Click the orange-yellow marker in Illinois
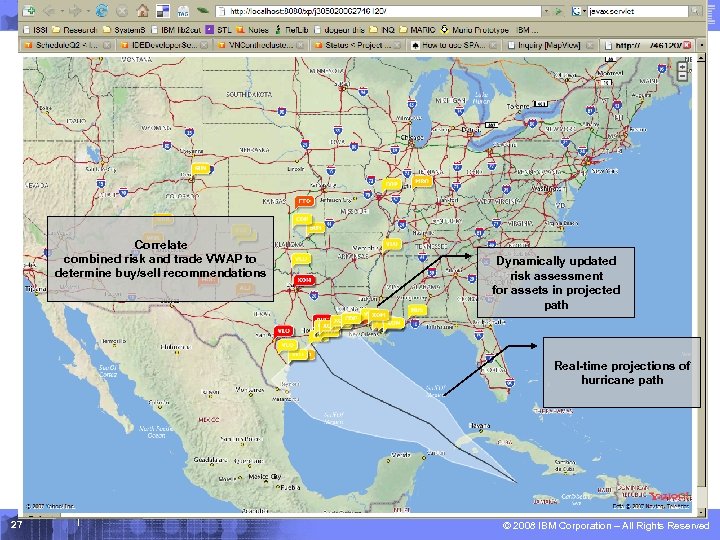Viewport: 720px width, 540px height. [x=421, y=182]
